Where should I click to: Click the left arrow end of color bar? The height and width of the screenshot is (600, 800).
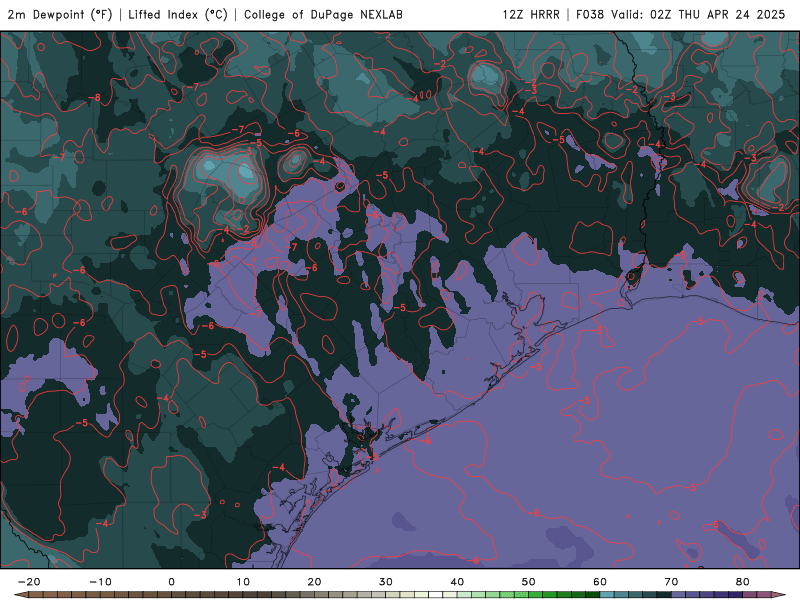pos(20,595)
